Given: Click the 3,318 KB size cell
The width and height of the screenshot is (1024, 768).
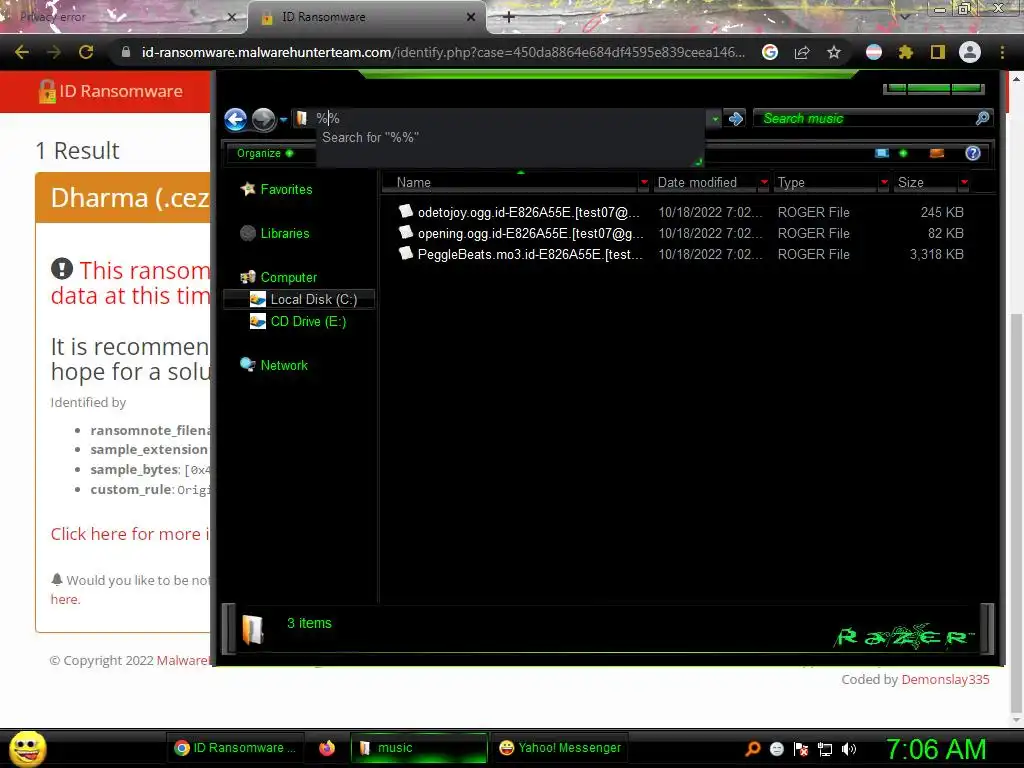Looking at the screenshot, I should click(x=936, y=254).
